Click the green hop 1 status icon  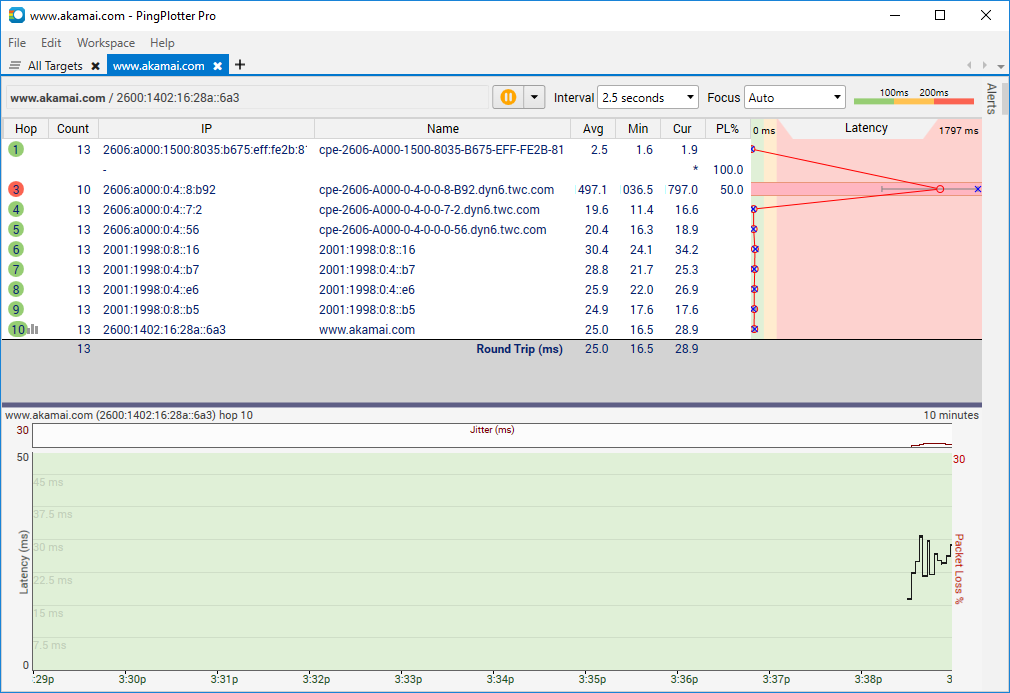click(x=15, y=149)
